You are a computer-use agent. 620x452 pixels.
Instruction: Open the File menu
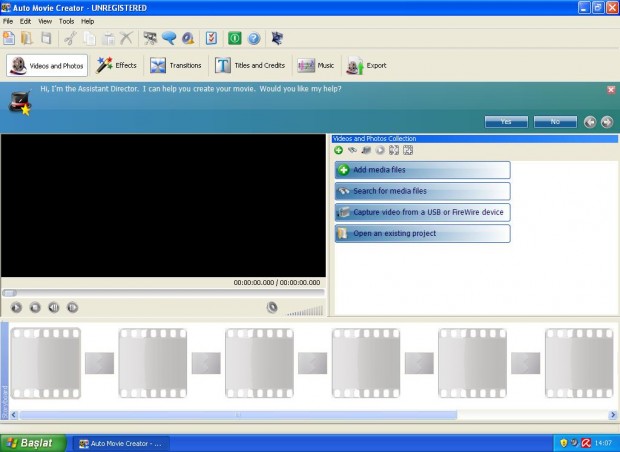pyautogui.click(x=8, y=21)
